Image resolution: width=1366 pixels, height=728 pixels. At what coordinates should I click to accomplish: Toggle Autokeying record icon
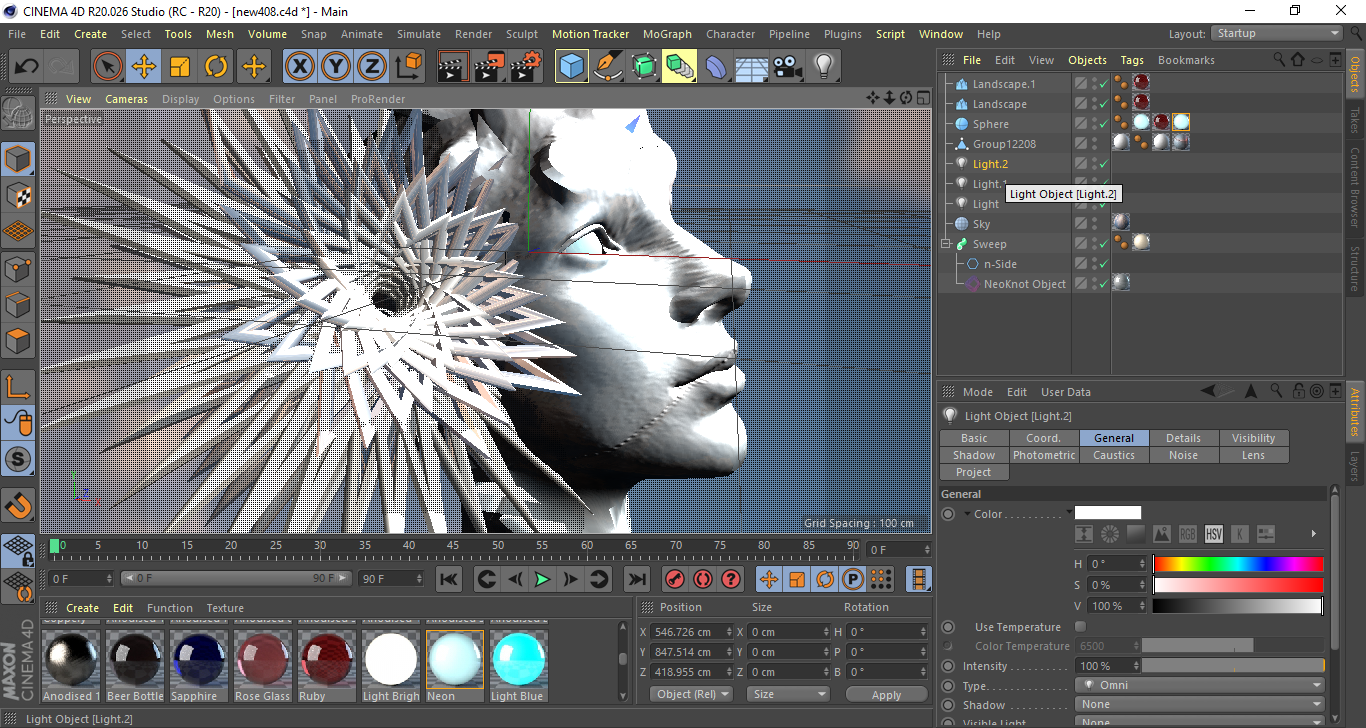[703, 579]
